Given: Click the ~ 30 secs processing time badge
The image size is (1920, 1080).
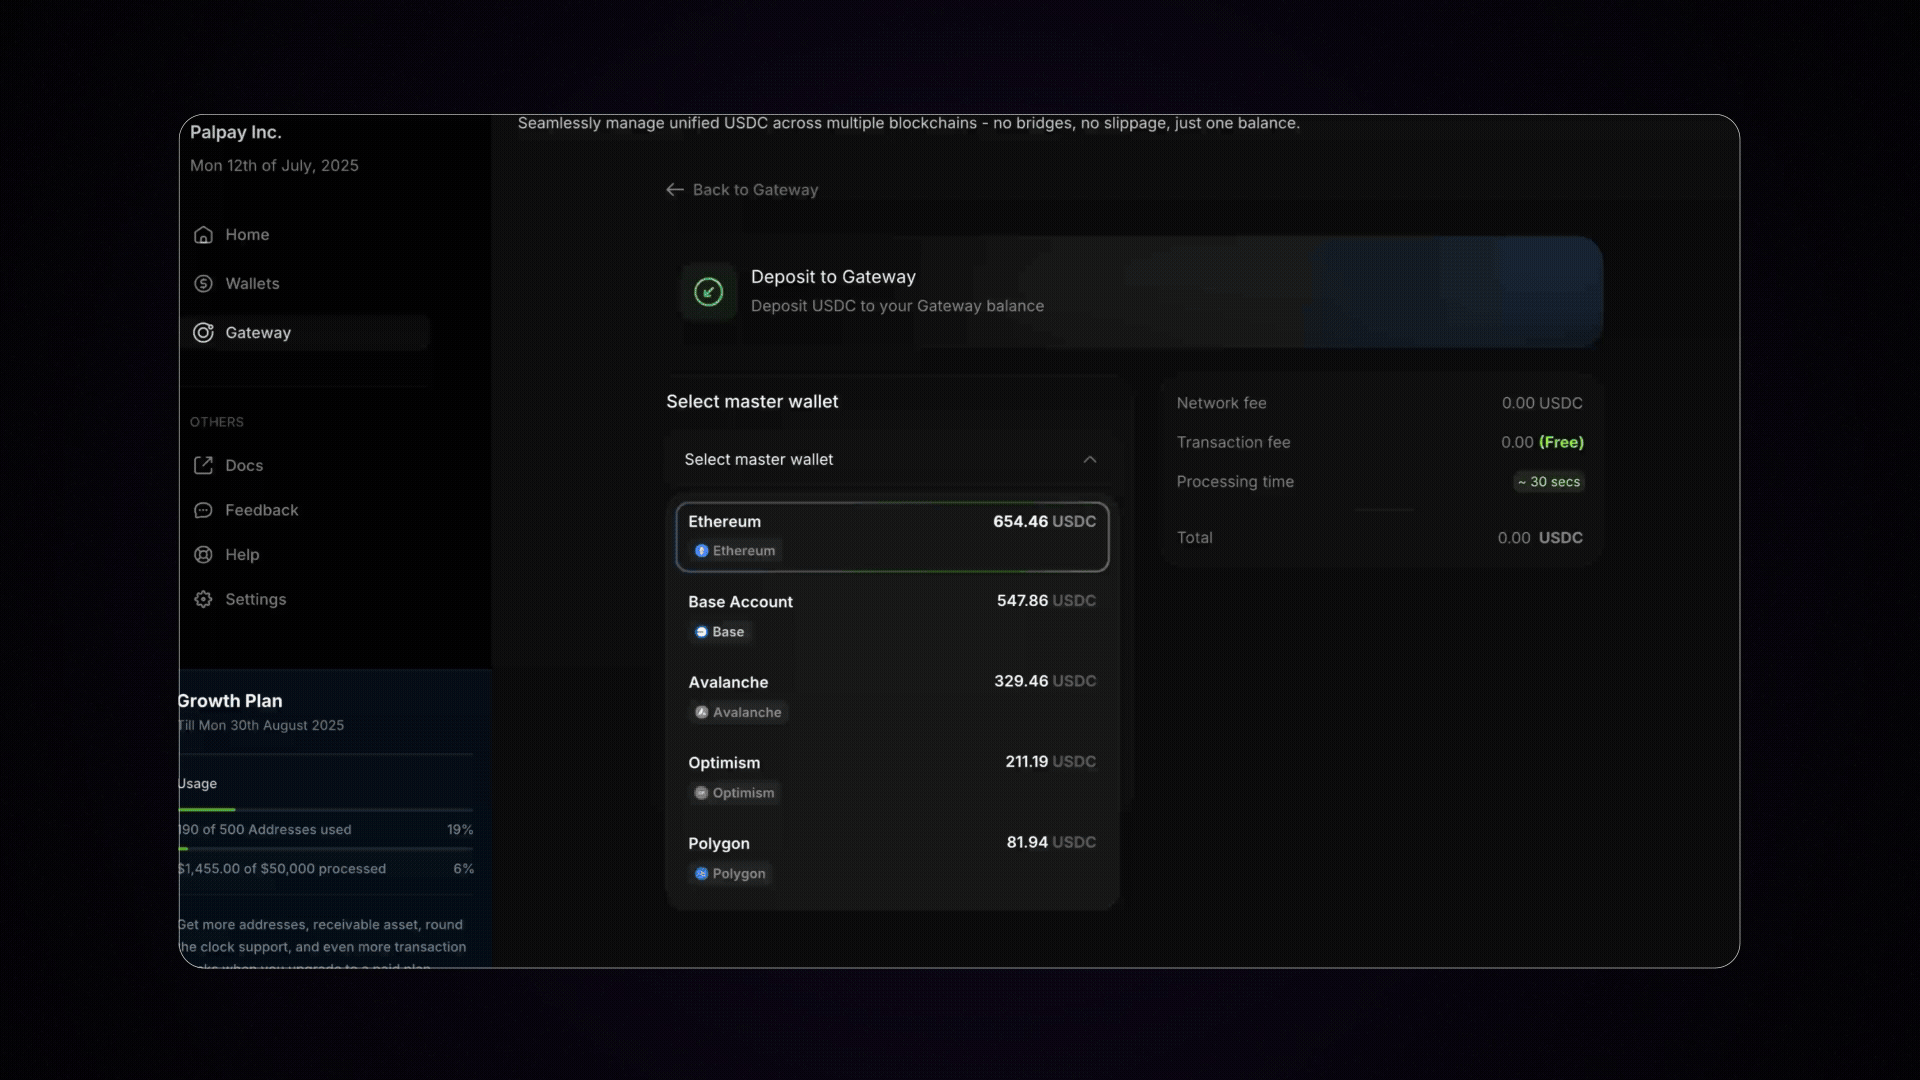Looking at the screenshot, I should [x=1549, y=482].
